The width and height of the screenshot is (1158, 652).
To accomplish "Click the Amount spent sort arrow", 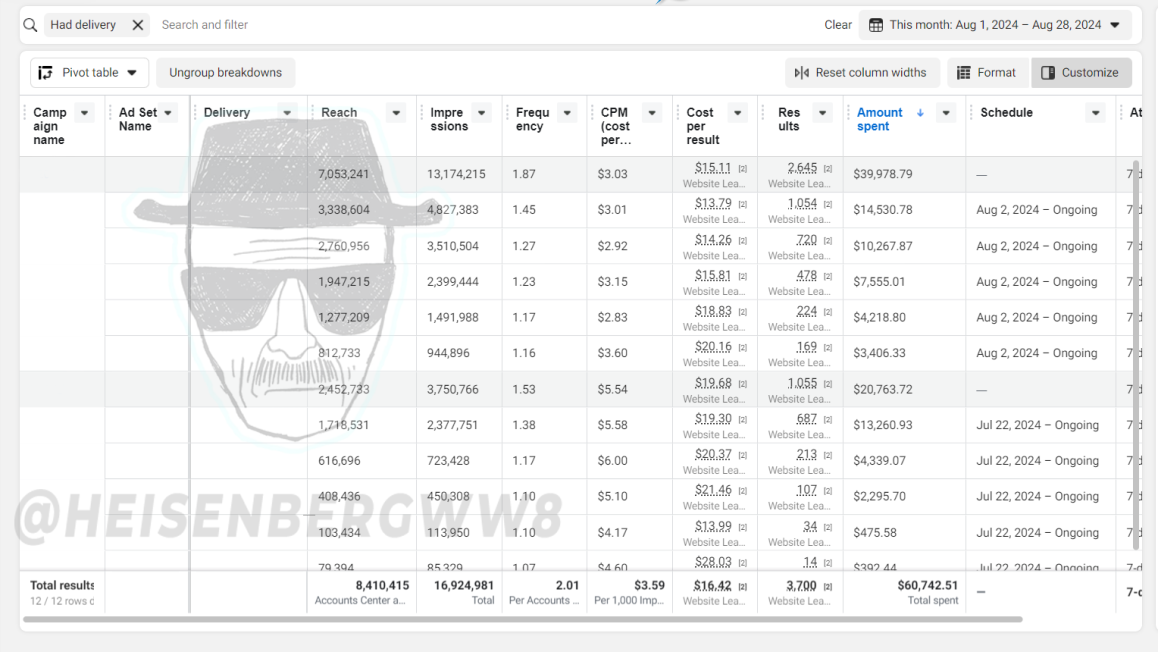I will [920, 113].
